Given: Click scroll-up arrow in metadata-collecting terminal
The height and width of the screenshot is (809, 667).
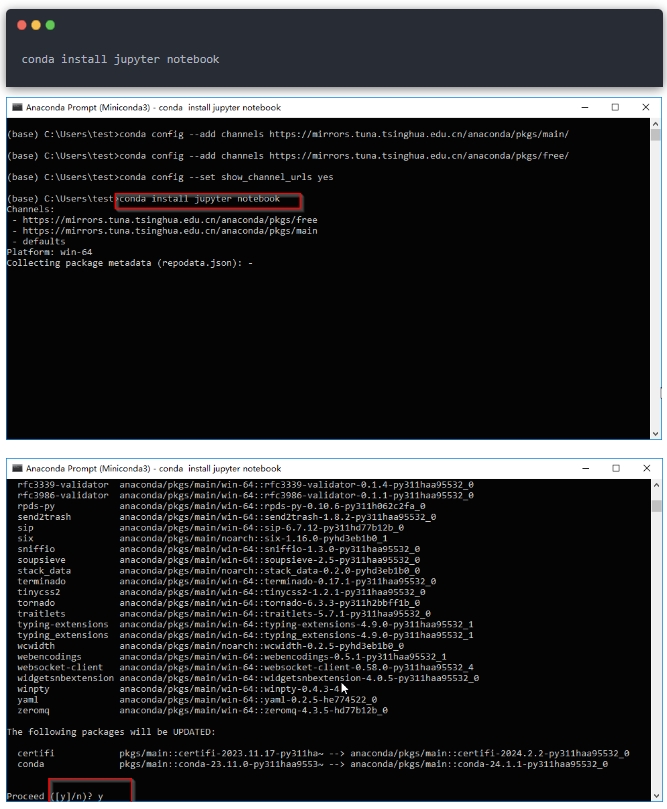Looking at the screenshot, I should pyautogui.click(x=656, y=122).
